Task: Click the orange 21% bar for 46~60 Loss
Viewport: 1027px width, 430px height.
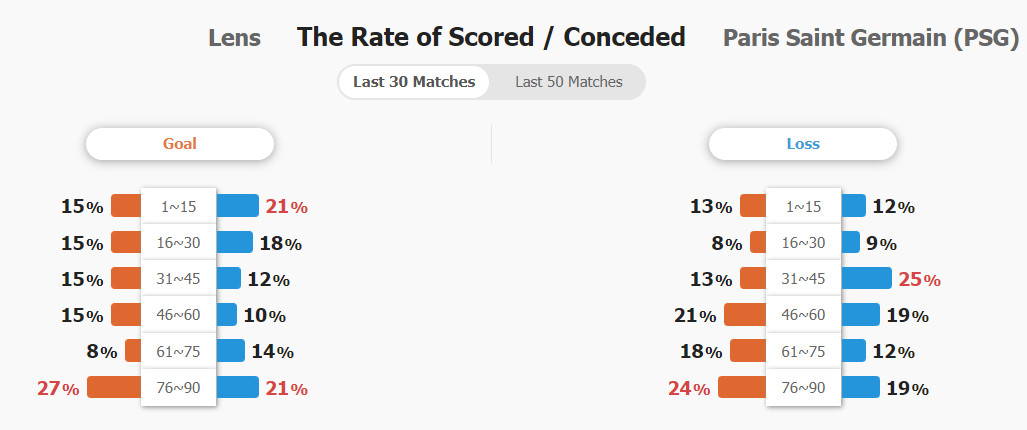Action: (745, 315)
